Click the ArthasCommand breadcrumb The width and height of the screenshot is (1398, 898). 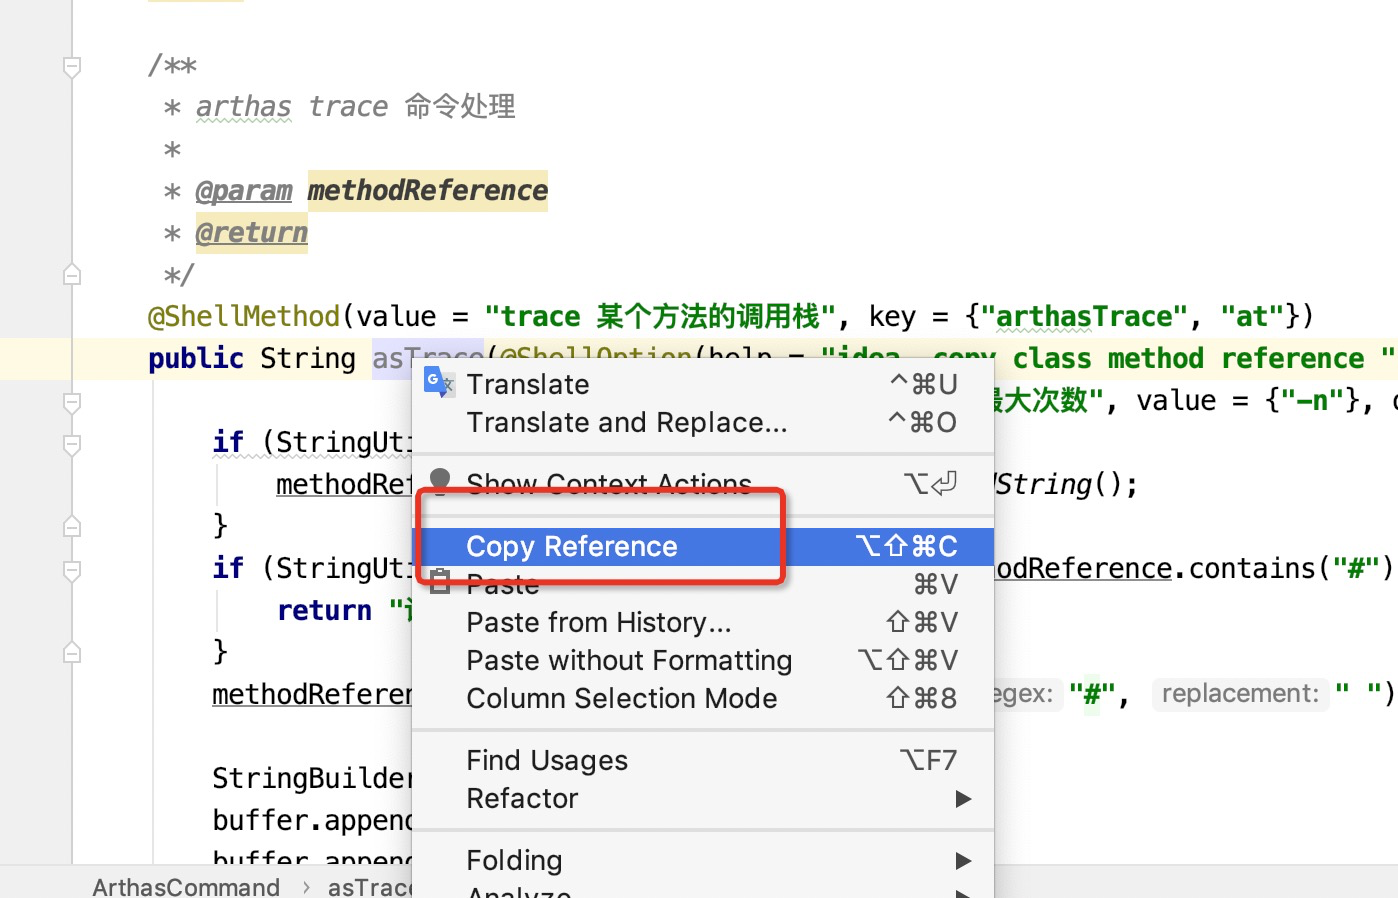tap(186, 886)
